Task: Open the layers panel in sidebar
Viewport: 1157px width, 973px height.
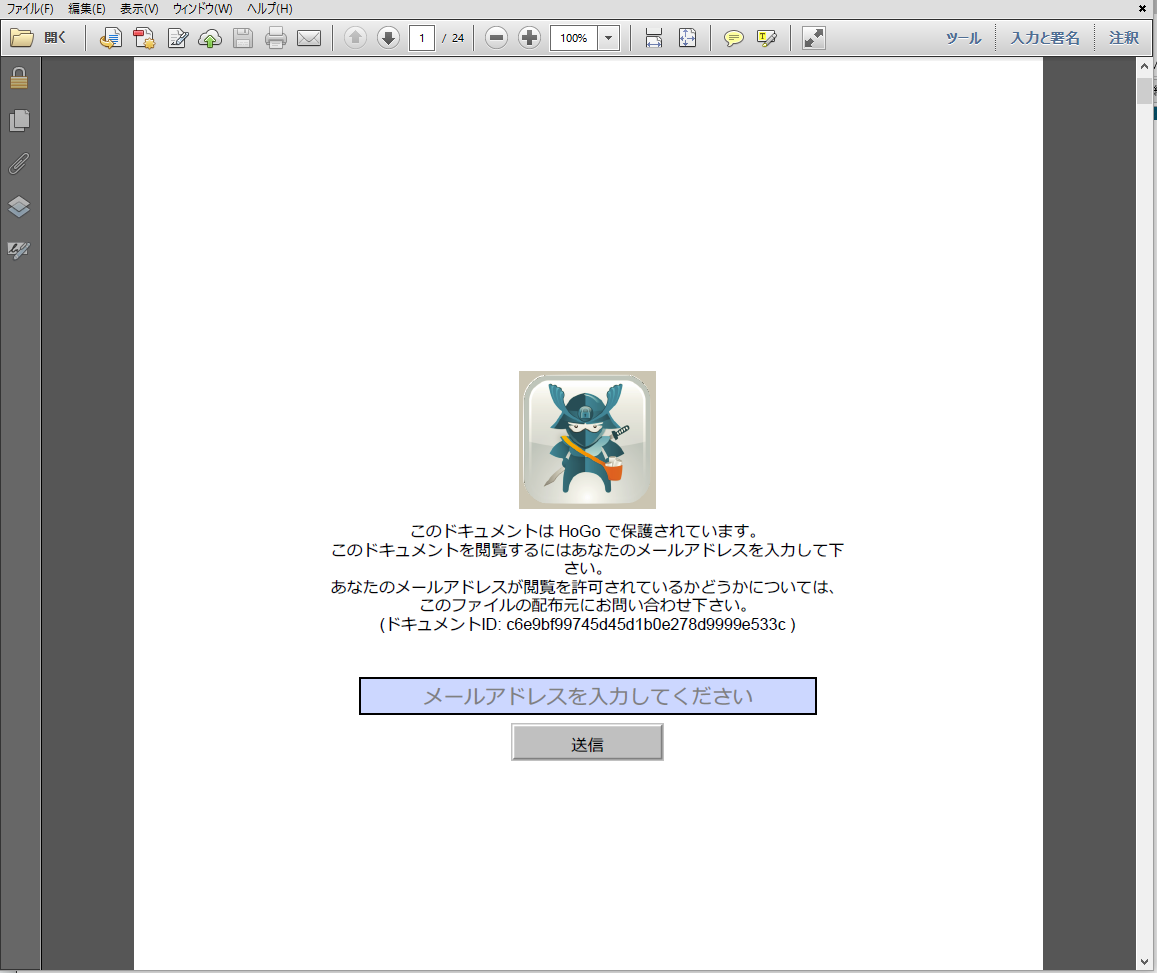Action: pyautogui.click(x=18, y=208)
